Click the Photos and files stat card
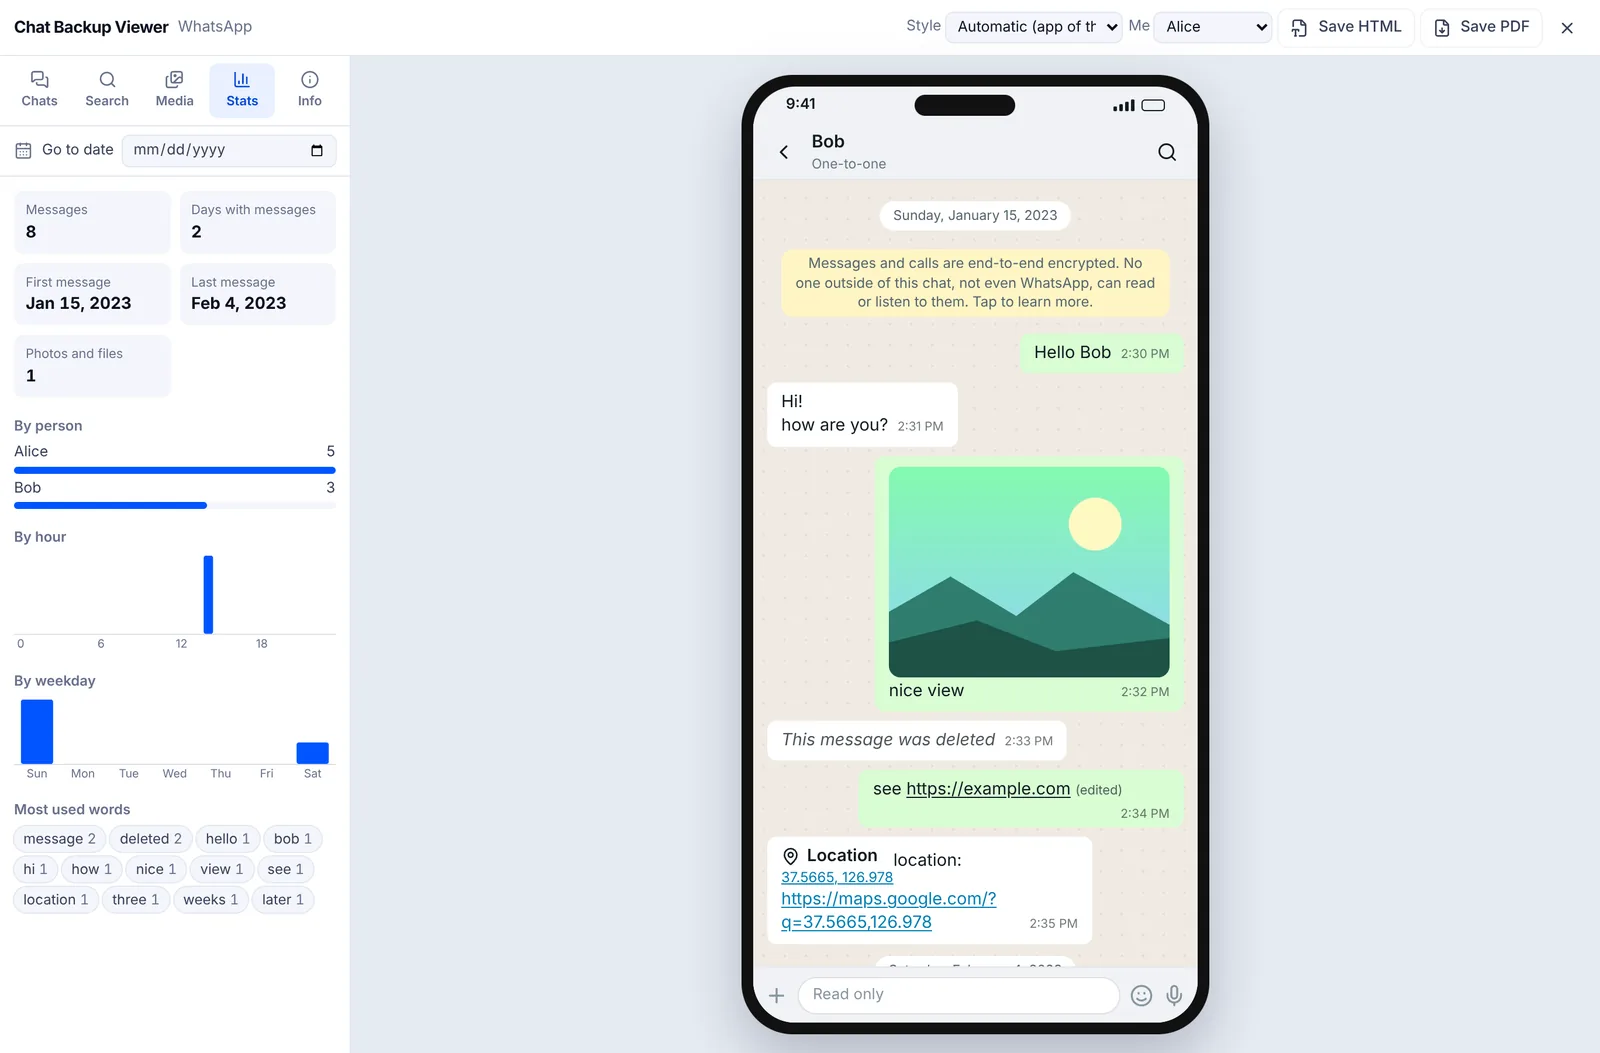This screenshot has width=1600, height=1053. click(92, 366)
